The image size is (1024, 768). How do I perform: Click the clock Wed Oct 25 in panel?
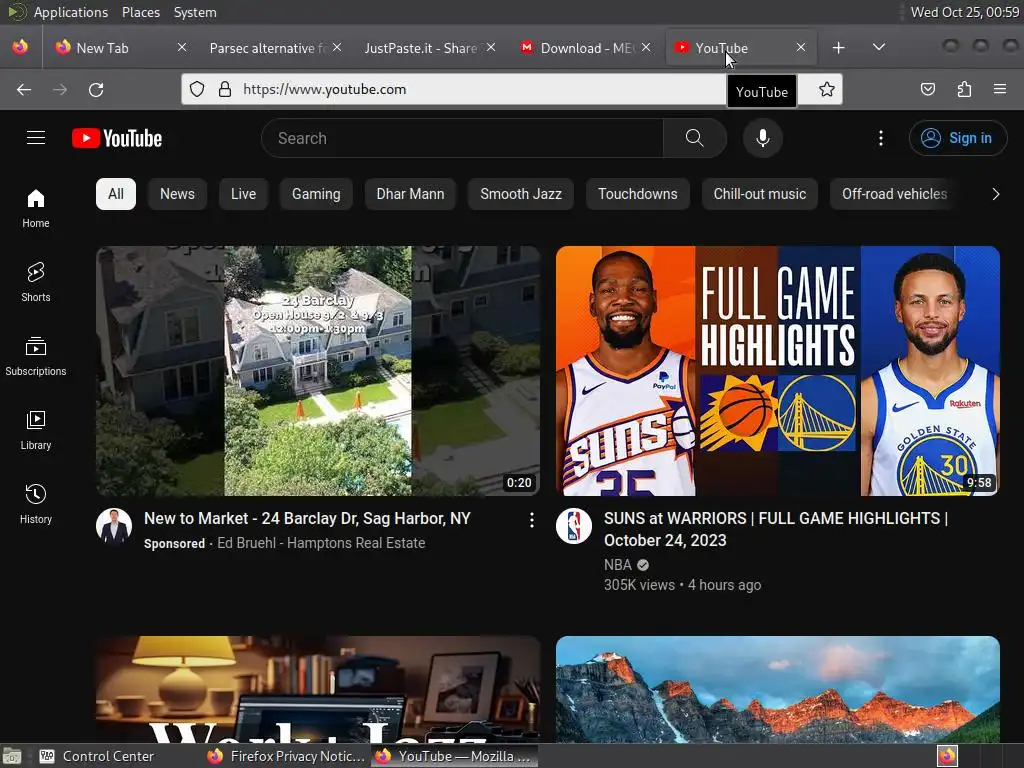pos(965,12)
